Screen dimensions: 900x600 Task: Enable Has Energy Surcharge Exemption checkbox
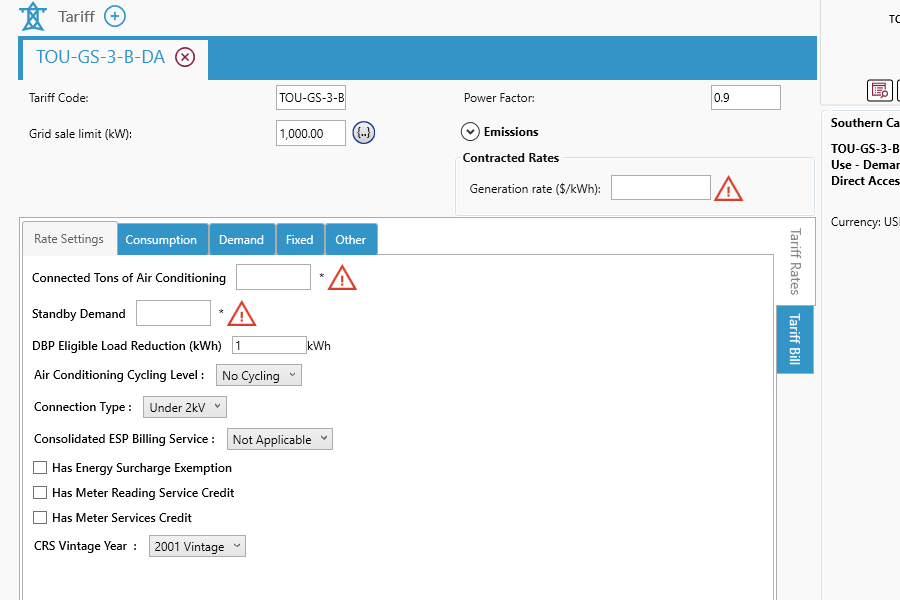point(40,468)
